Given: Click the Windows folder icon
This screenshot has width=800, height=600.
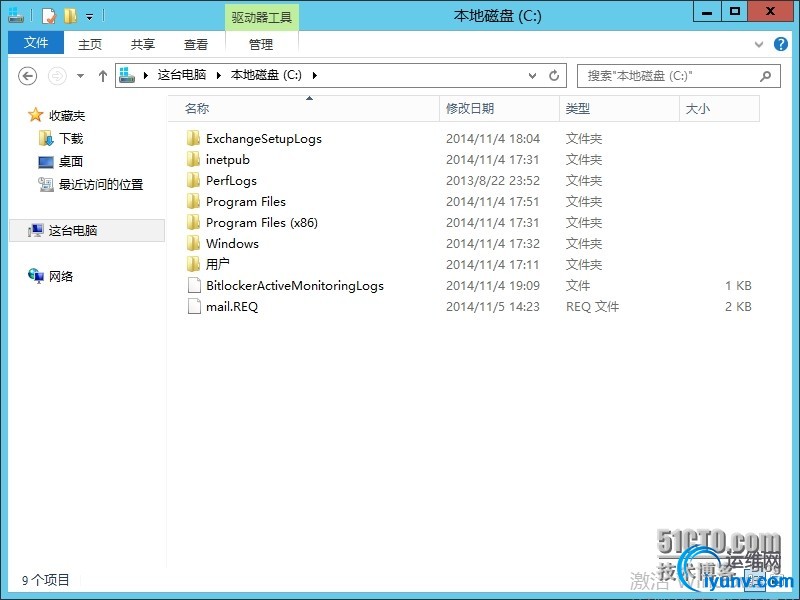Looking at the screenshot, I should (193, 243).
